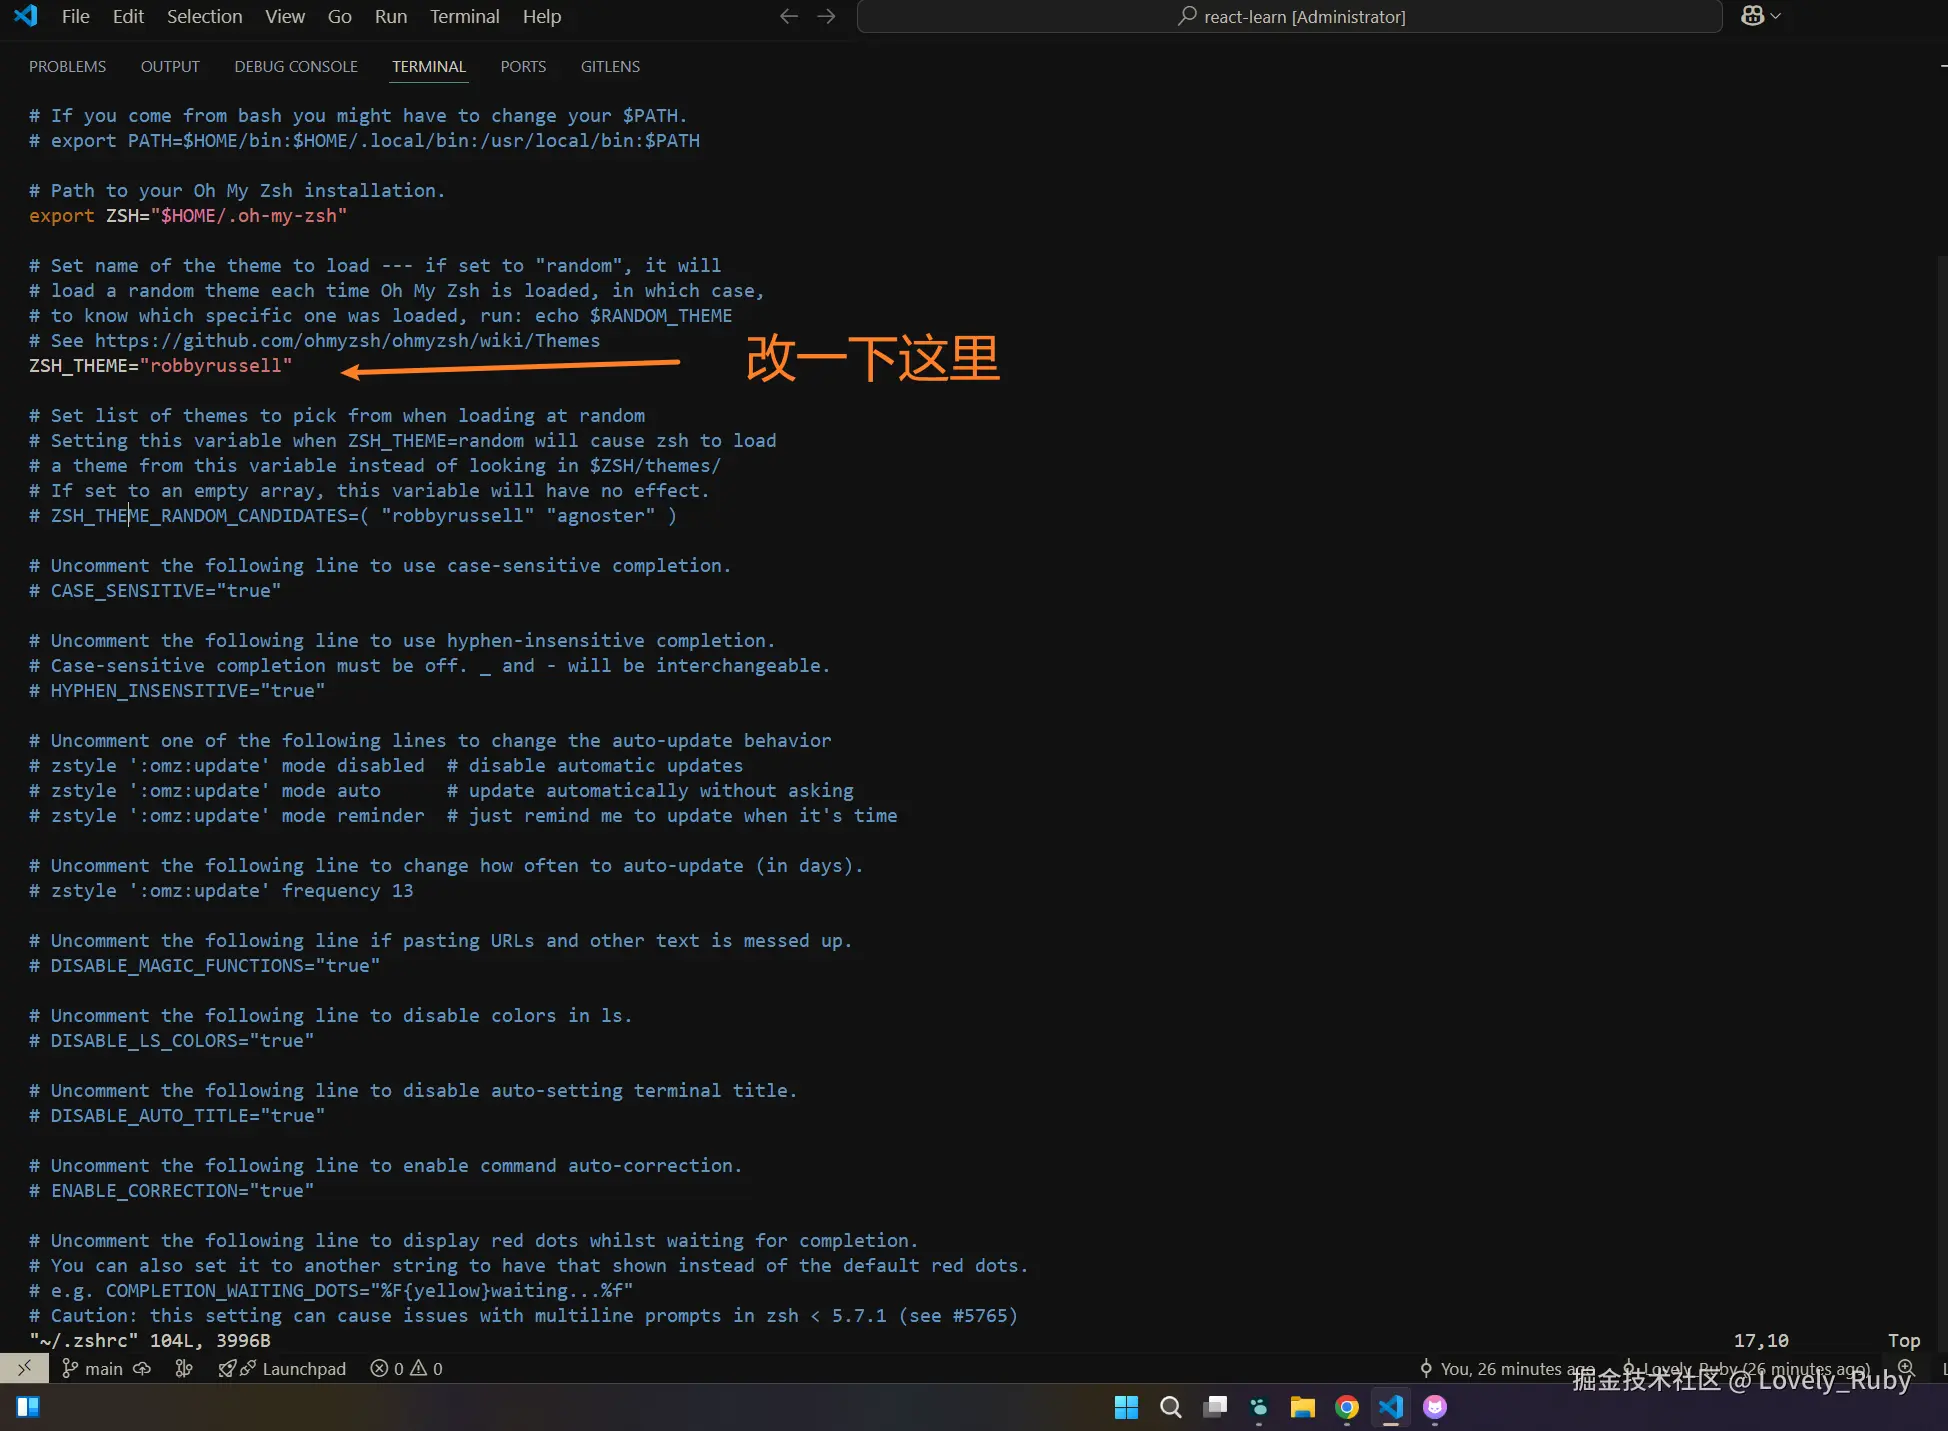Switch to the DEBUG CONSOLE tab

[296, 66]
